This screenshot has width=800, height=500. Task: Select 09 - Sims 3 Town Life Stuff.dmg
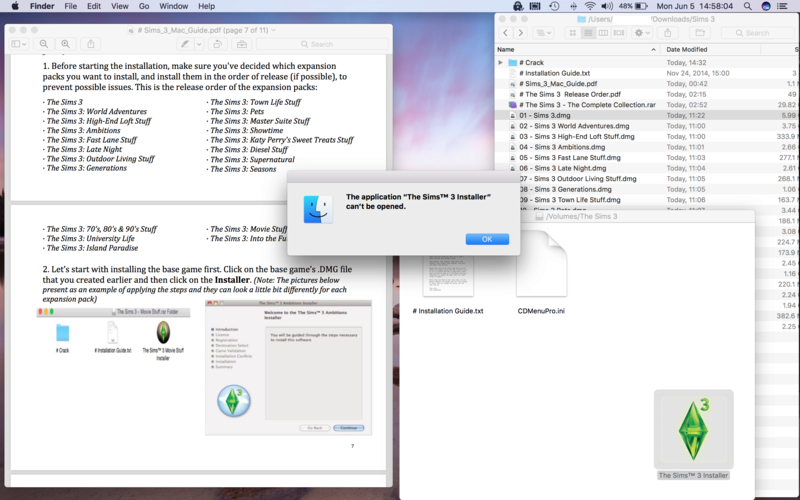(x=660, y=199)
